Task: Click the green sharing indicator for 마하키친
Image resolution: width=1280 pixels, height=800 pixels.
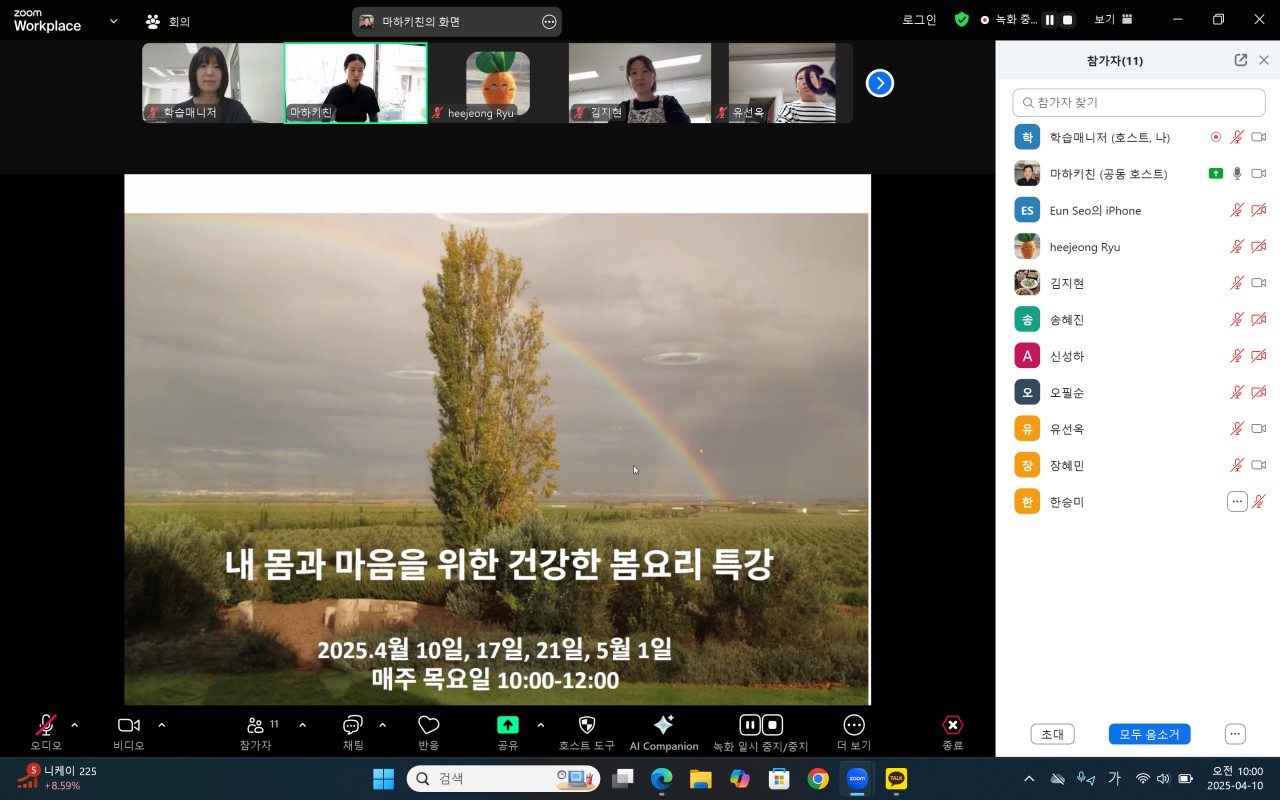Action: point(1216,174)
